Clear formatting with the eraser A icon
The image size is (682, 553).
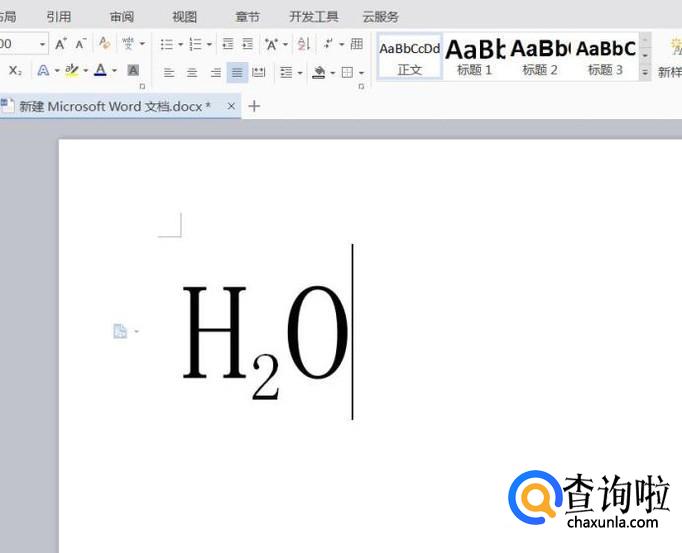point(104,43)
